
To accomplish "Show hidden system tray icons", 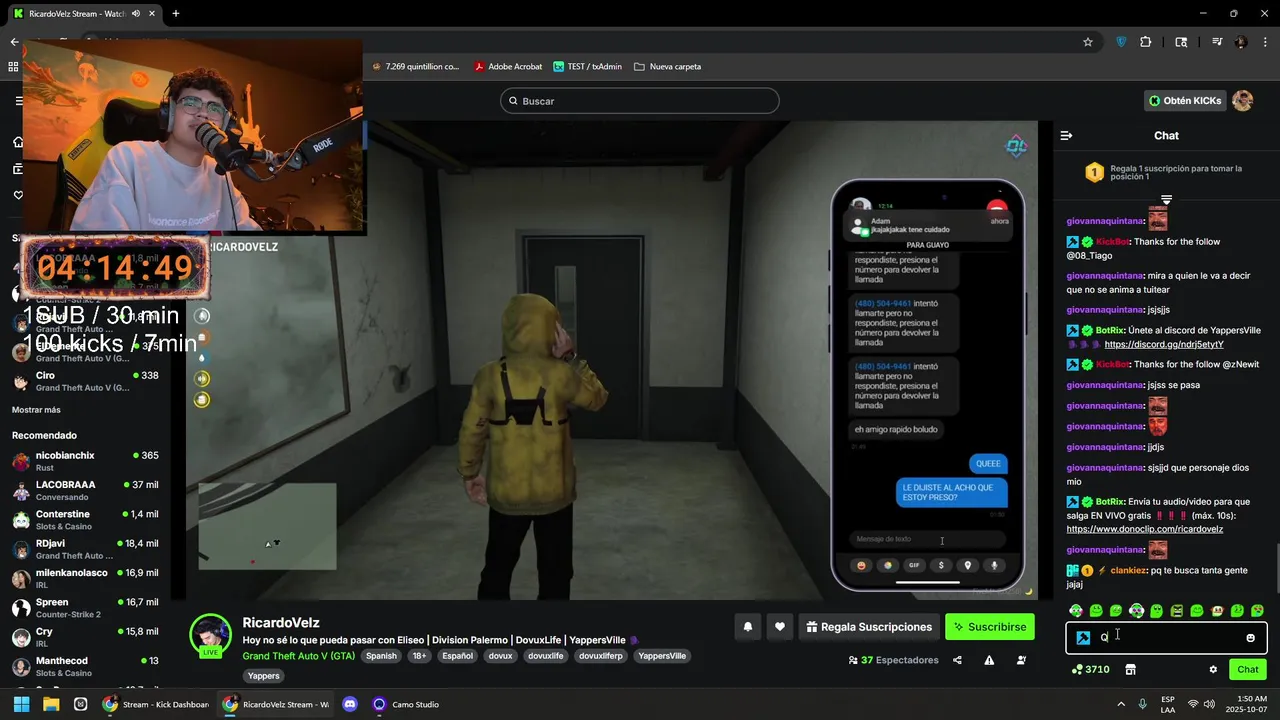I will [x=1120, y=704].
